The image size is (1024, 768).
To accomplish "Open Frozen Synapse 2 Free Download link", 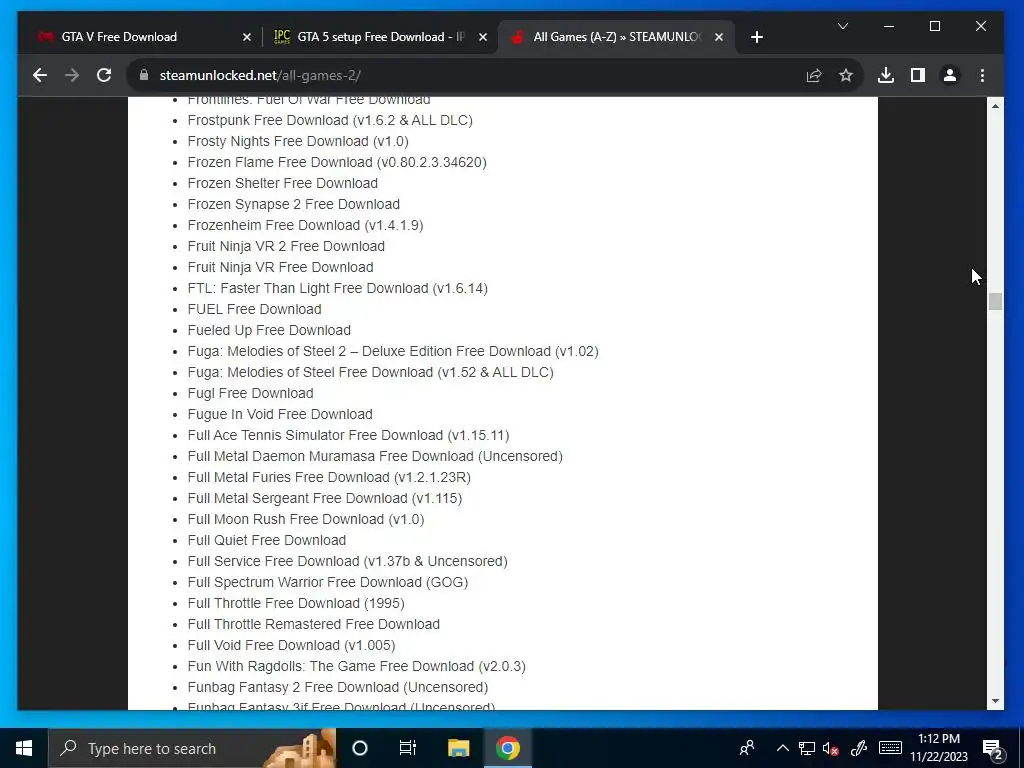I will [294, 204].
